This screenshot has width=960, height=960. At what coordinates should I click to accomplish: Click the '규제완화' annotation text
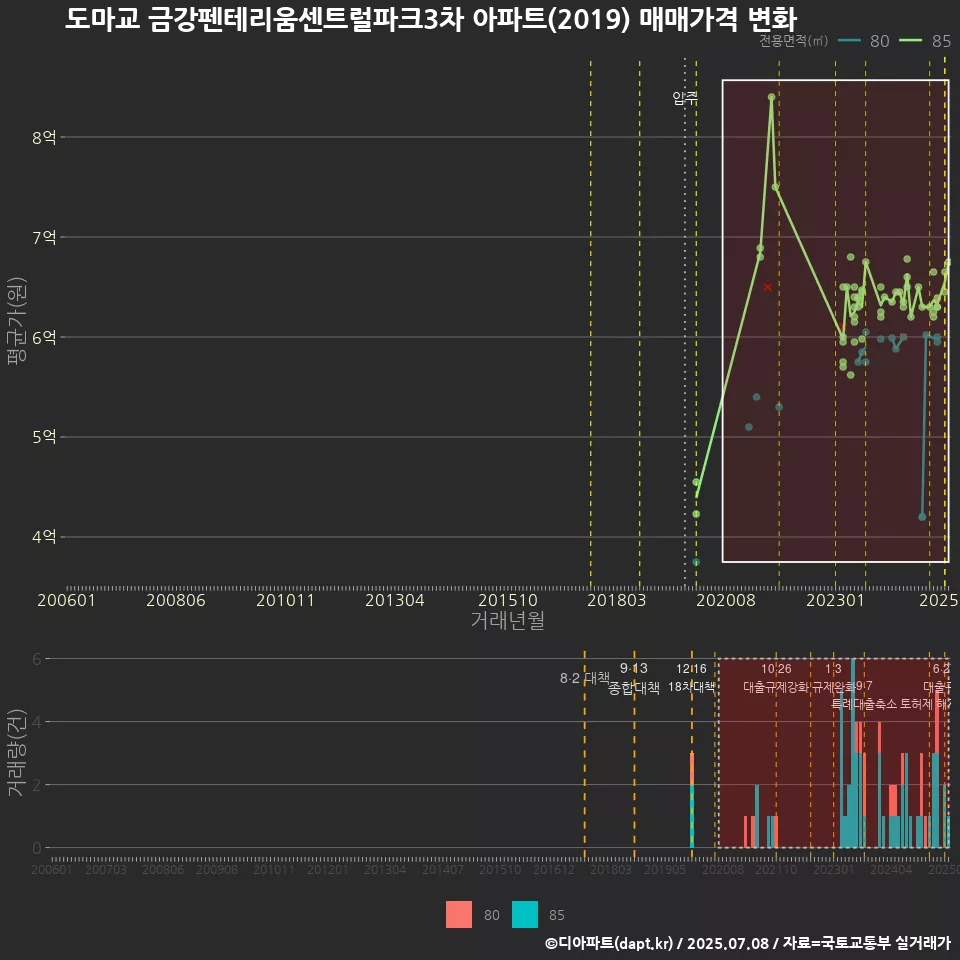[x=833, y=687]
